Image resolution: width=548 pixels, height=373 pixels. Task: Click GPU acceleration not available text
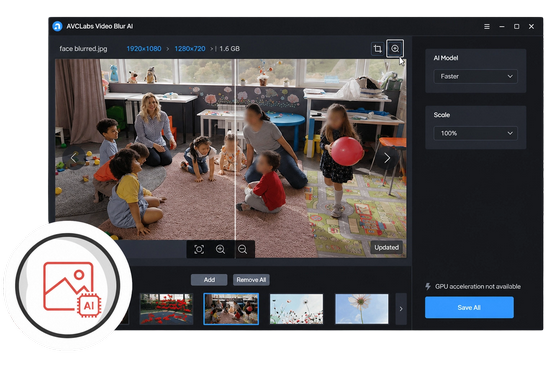pos(478,287)
